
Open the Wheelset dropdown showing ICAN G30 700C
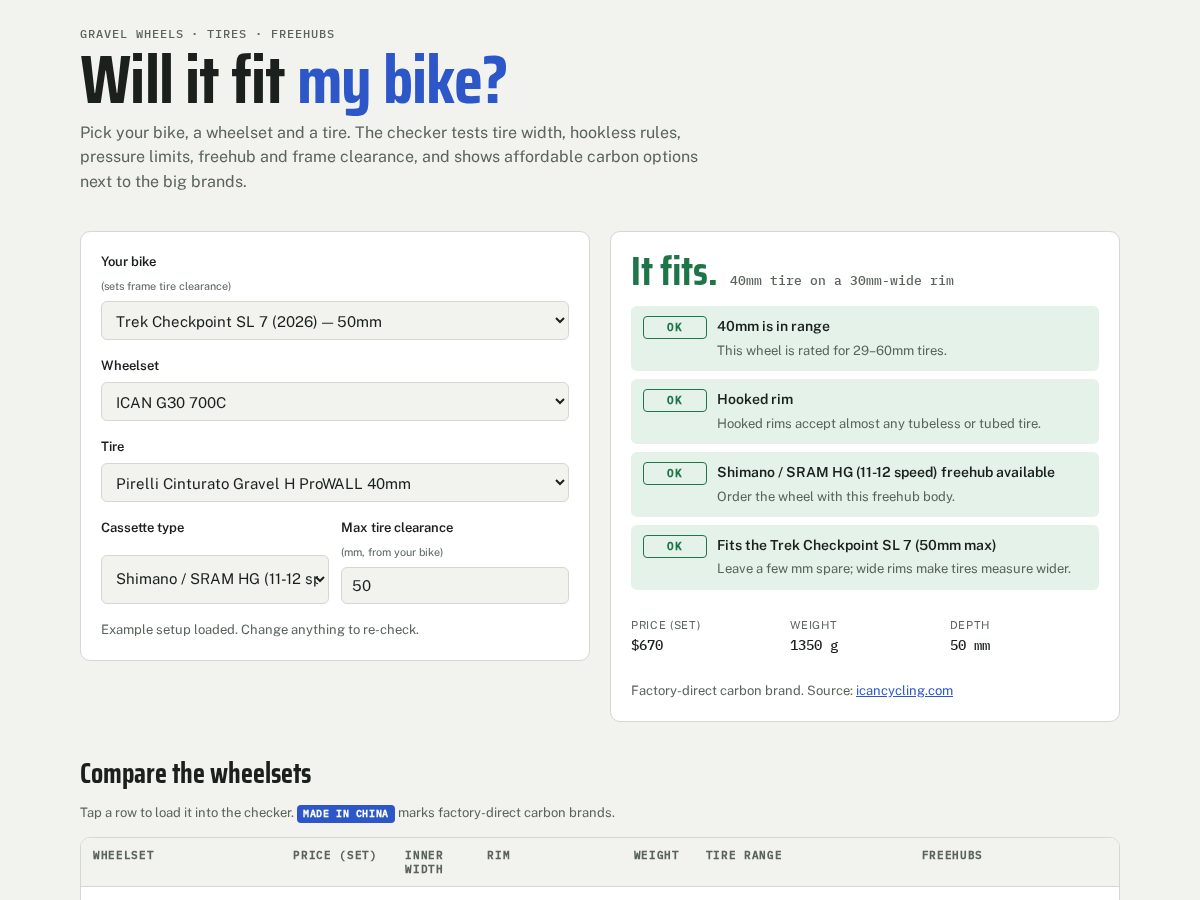[335, 402]
